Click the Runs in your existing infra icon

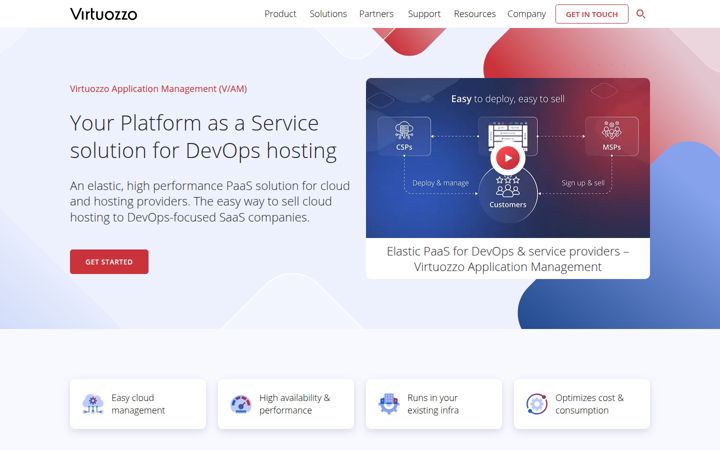tap(388, 404)
